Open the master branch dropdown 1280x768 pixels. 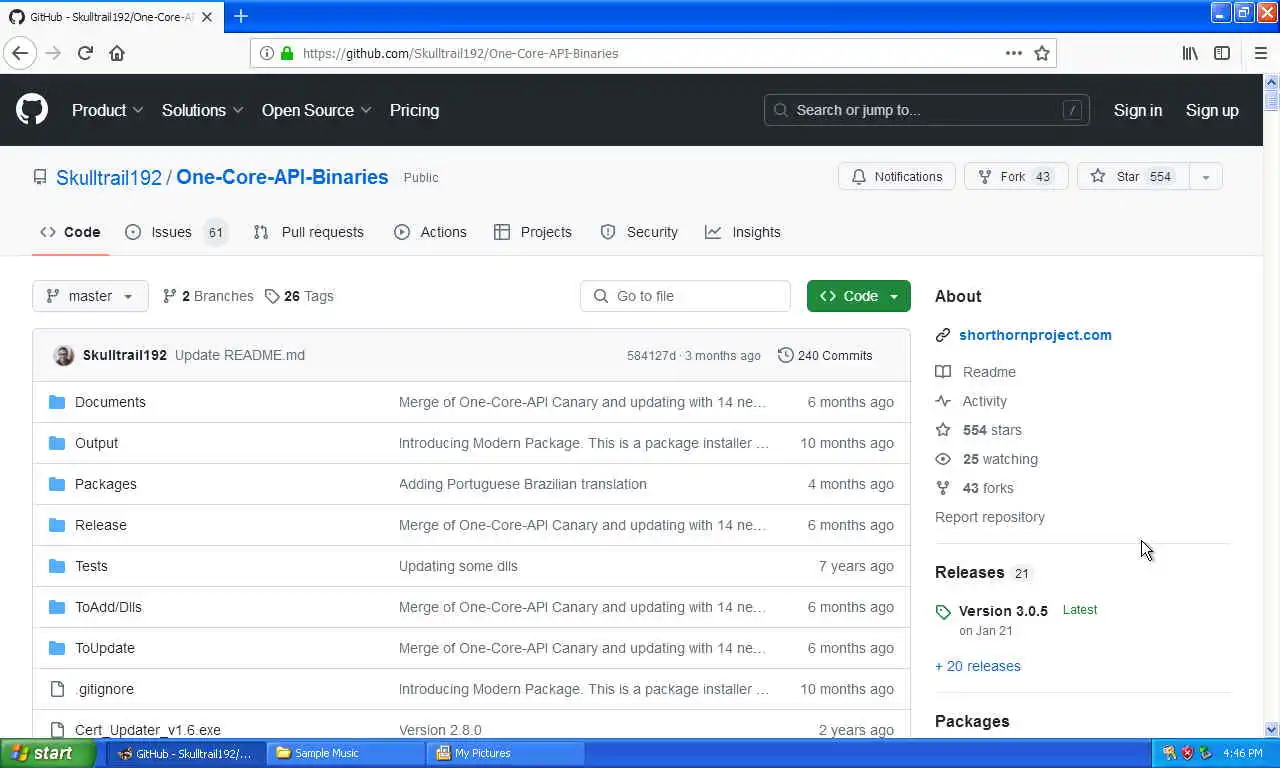click(x=90, y=296)
